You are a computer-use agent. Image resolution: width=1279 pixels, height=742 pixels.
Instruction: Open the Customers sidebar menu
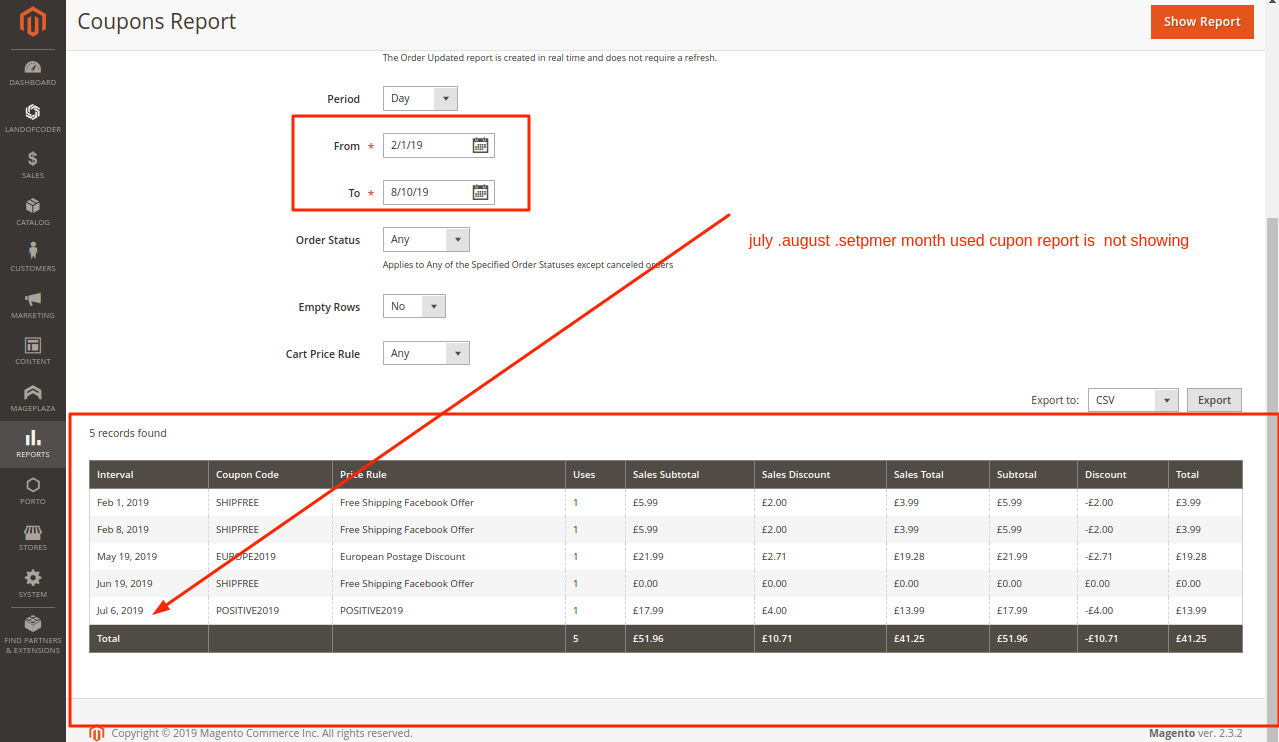coord(33,258)
